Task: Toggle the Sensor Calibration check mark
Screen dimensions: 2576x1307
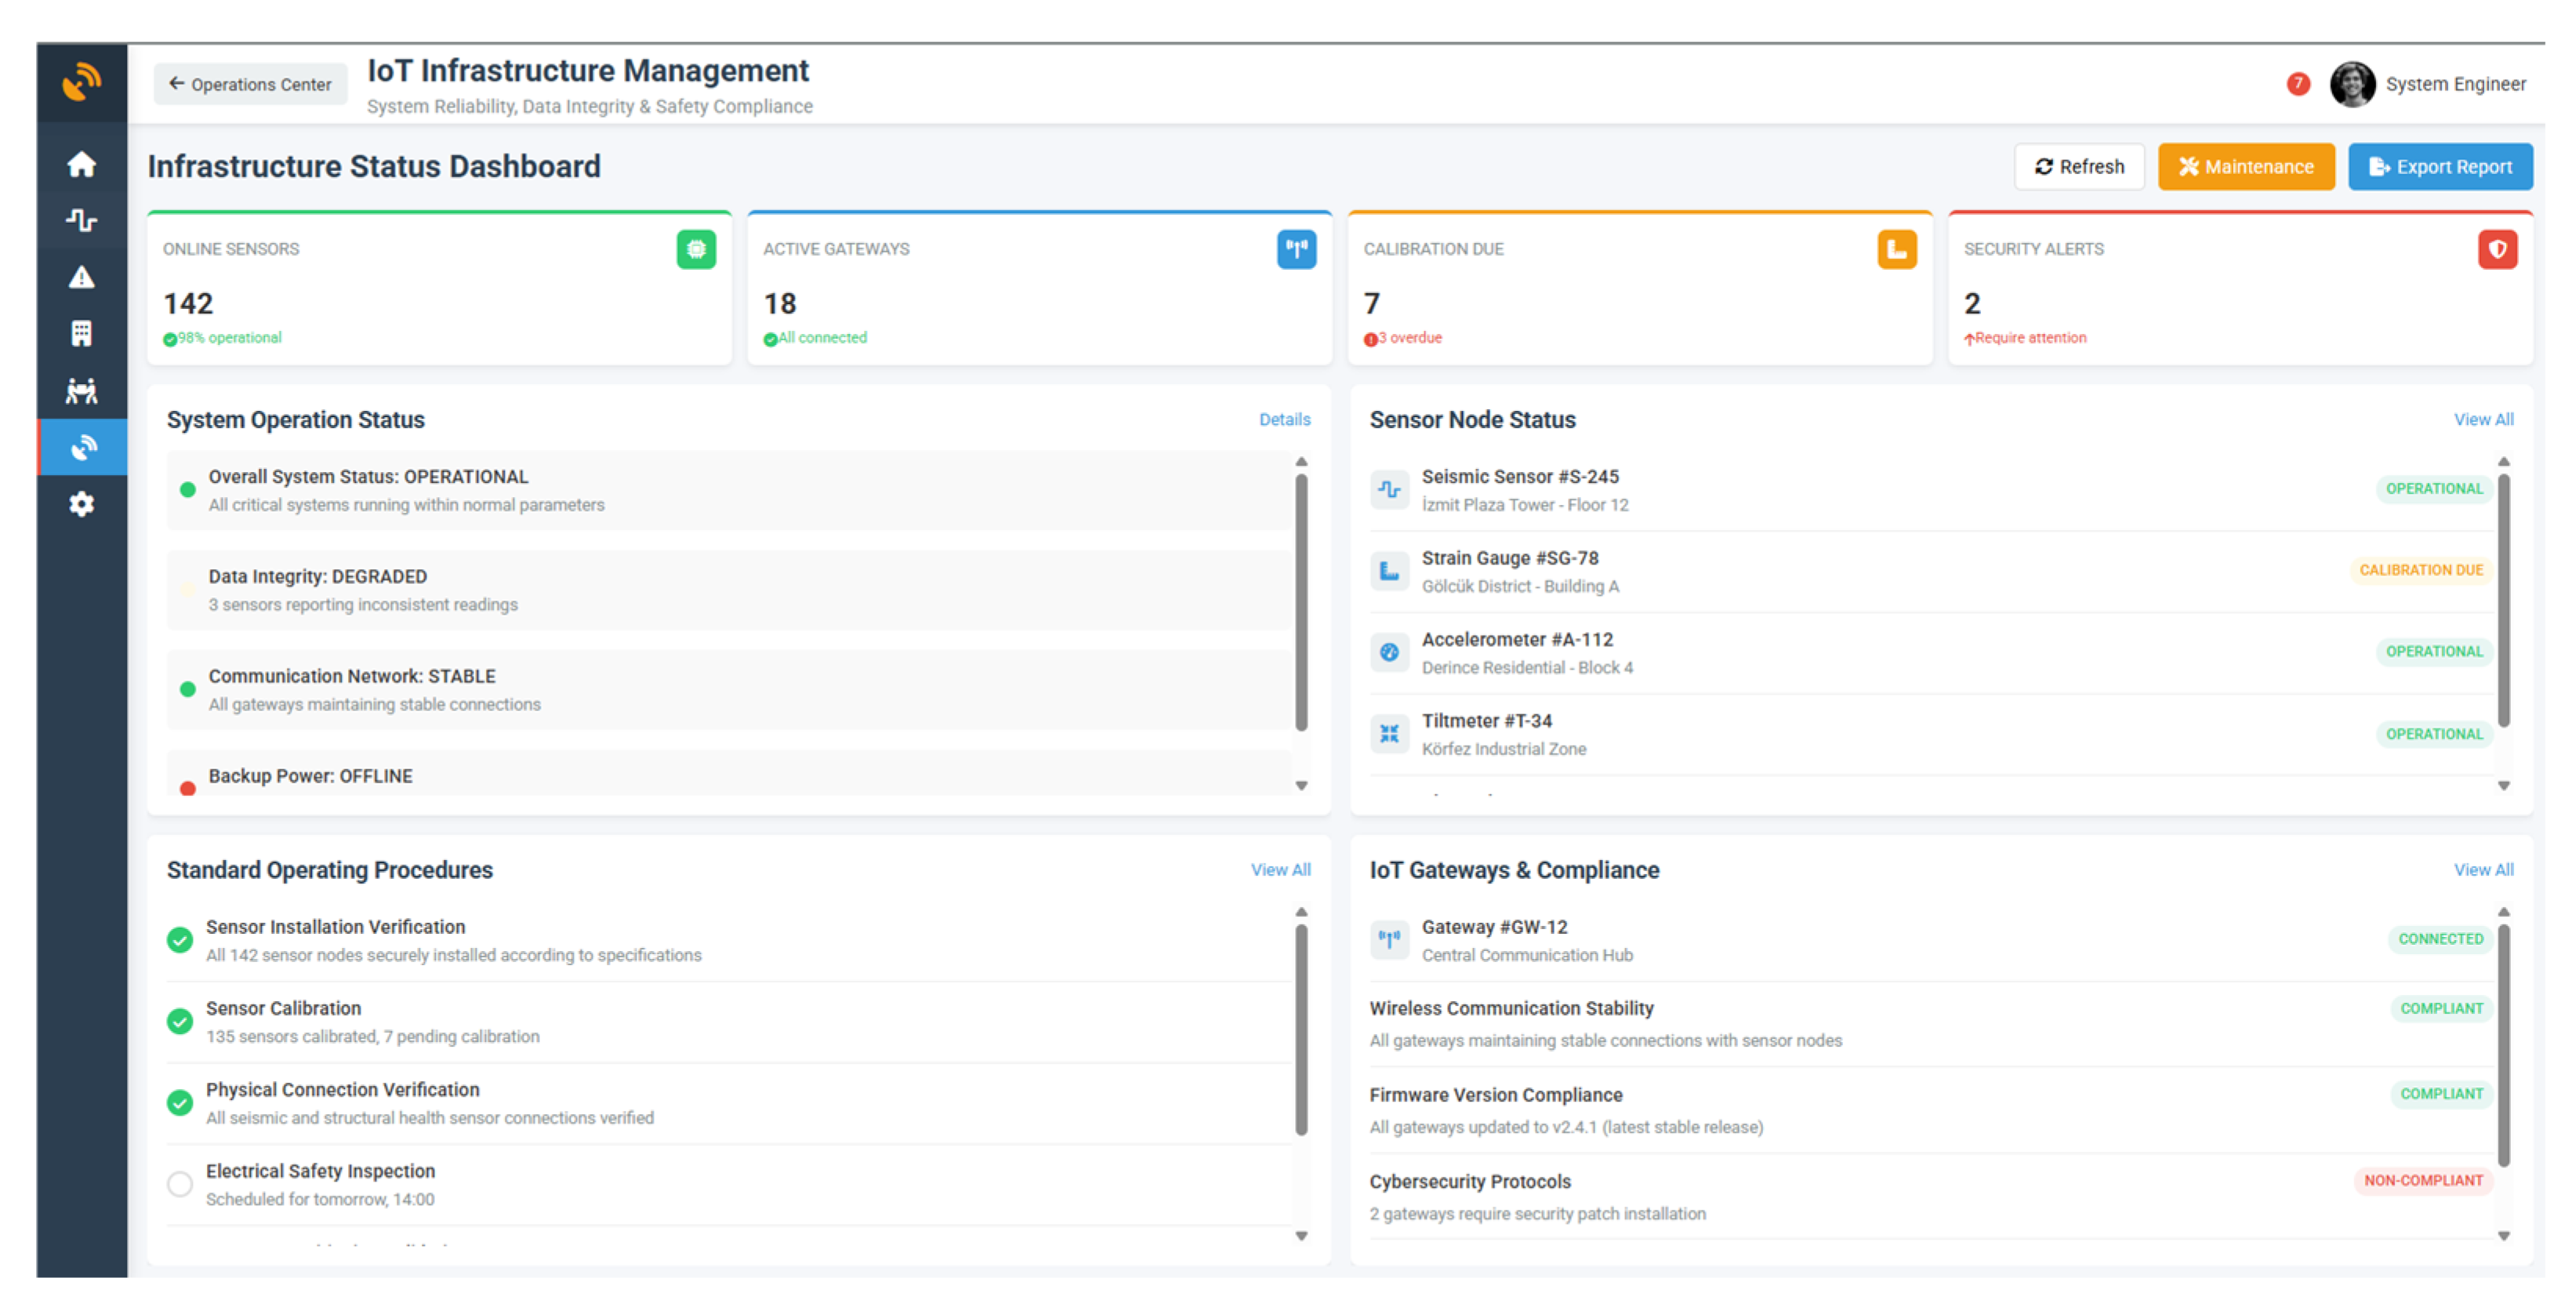Action: point(180,1021)
